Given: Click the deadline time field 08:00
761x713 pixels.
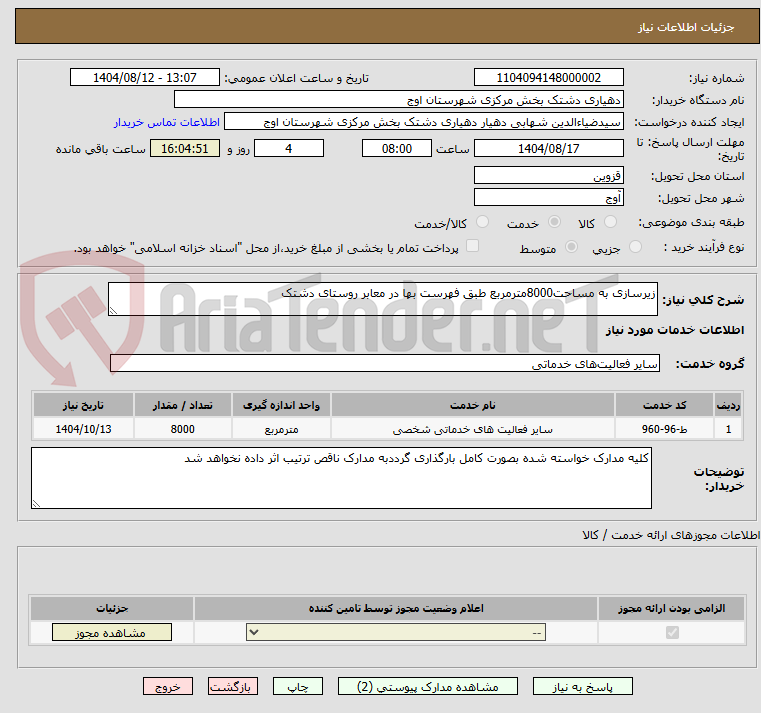Looking at the screenshot, I should pos(397,149).
